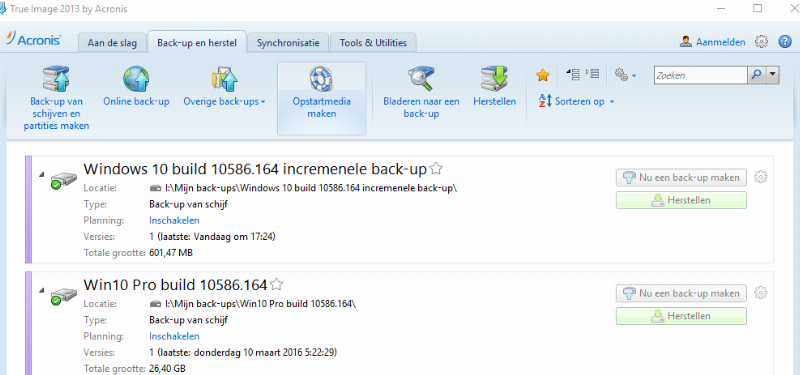Select title Win10 Pro build 10586.164
This screenshot has width=800, height=375.
coord(175,285)
